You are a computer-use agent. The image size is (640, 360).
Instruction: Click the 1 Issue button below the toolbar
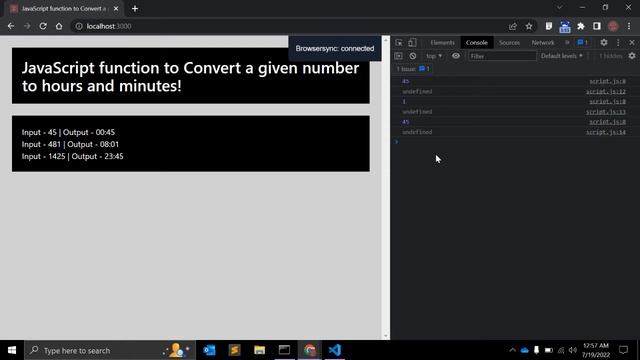(413, 69)
